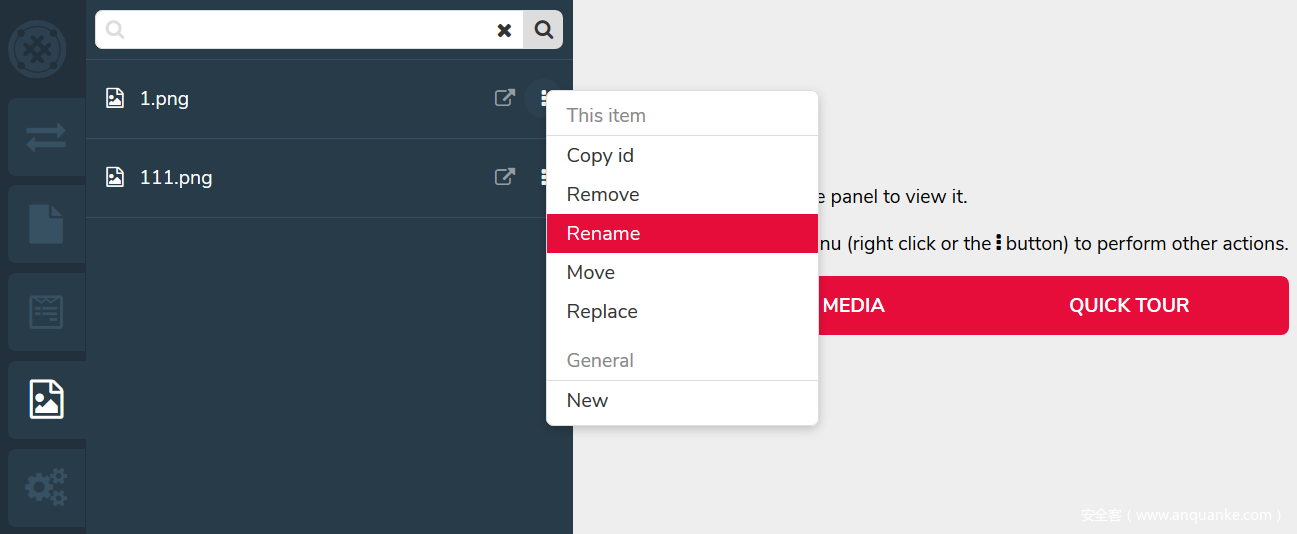Viewport: 1297px width, 534px height.
Task: Open 1.png in new tab icon
Action: tap(505, 98)
